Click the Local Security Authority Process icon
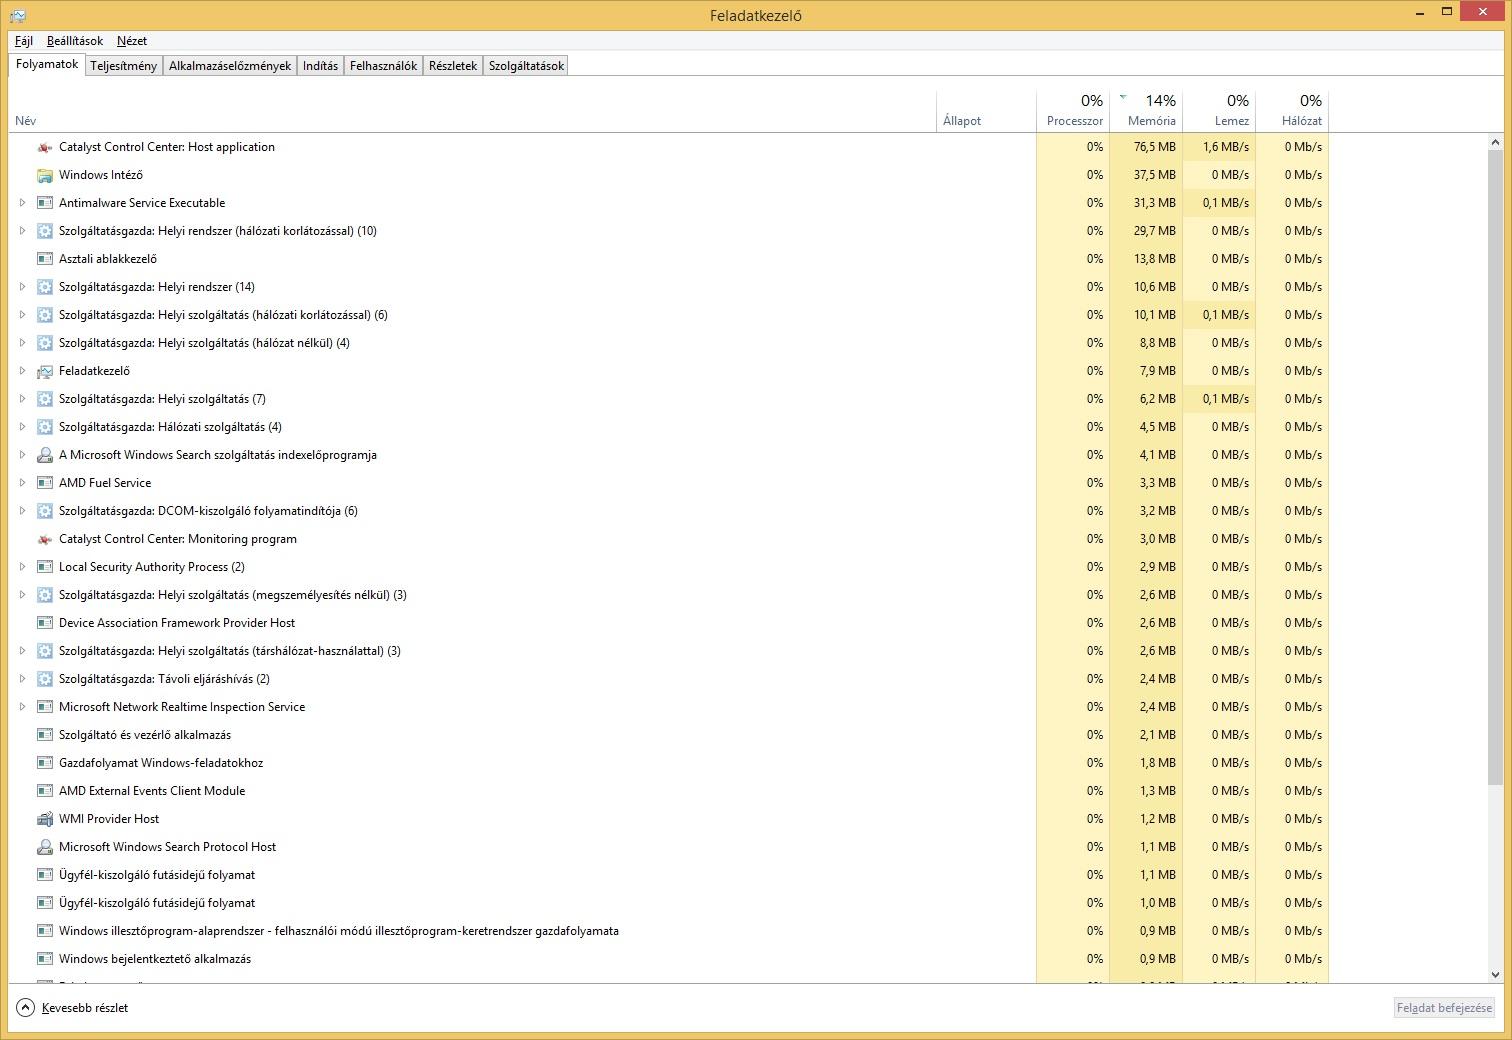The width and height of the screenshot is (1512, 1040). pyautogui.click(x=44, y=567)
